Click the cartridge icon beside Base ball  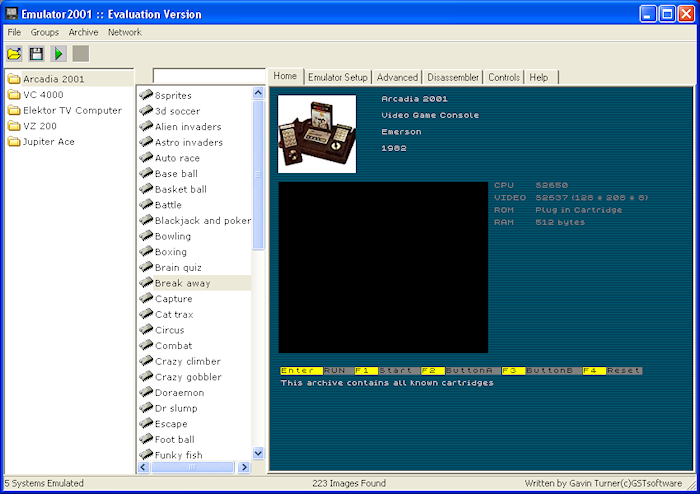(146, 173)
